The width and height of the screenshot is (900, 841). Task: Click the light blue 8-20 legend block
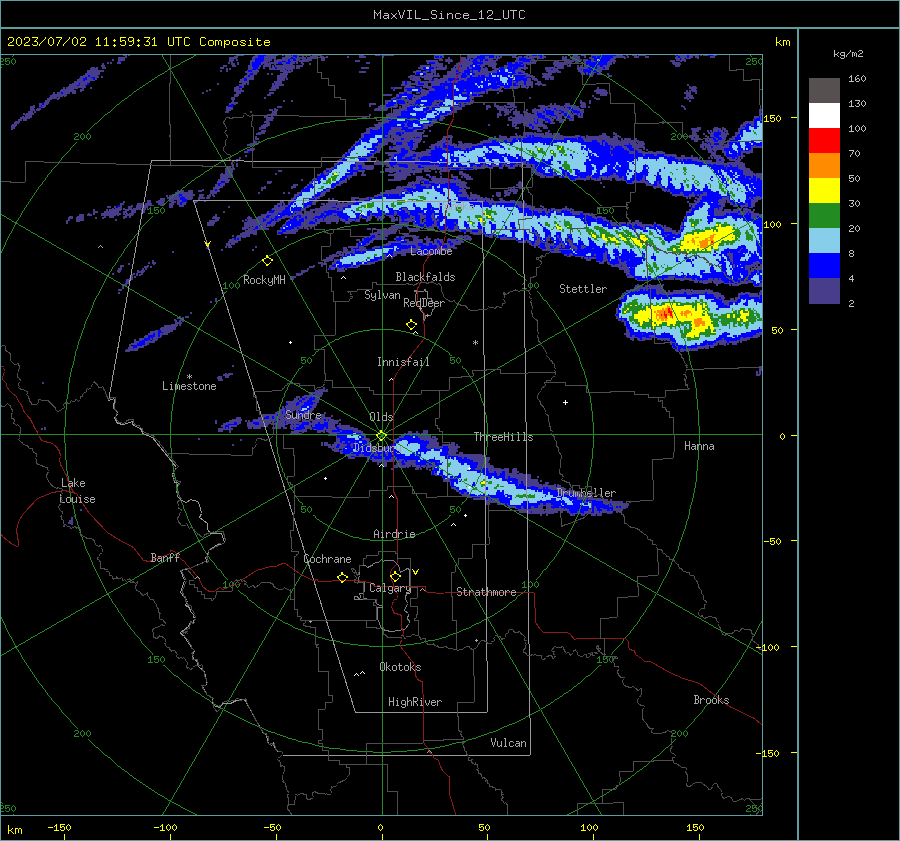tap(824, 241)
